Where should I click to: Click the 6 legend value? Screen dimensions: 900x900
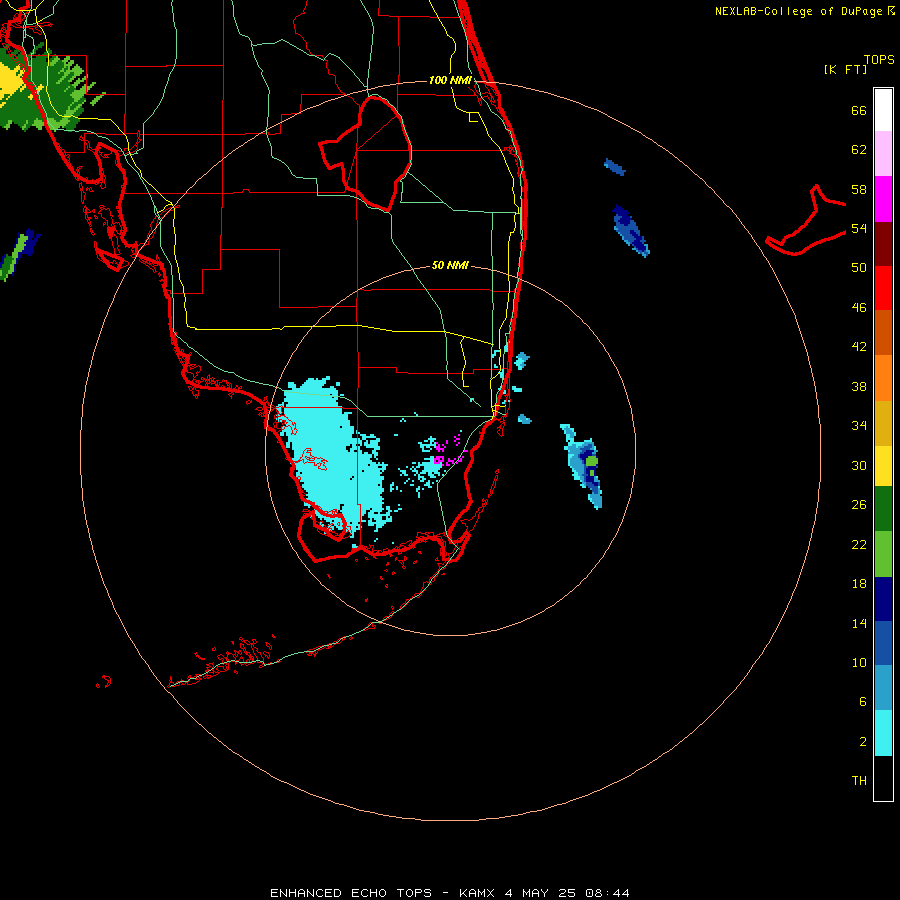point(863,702)
